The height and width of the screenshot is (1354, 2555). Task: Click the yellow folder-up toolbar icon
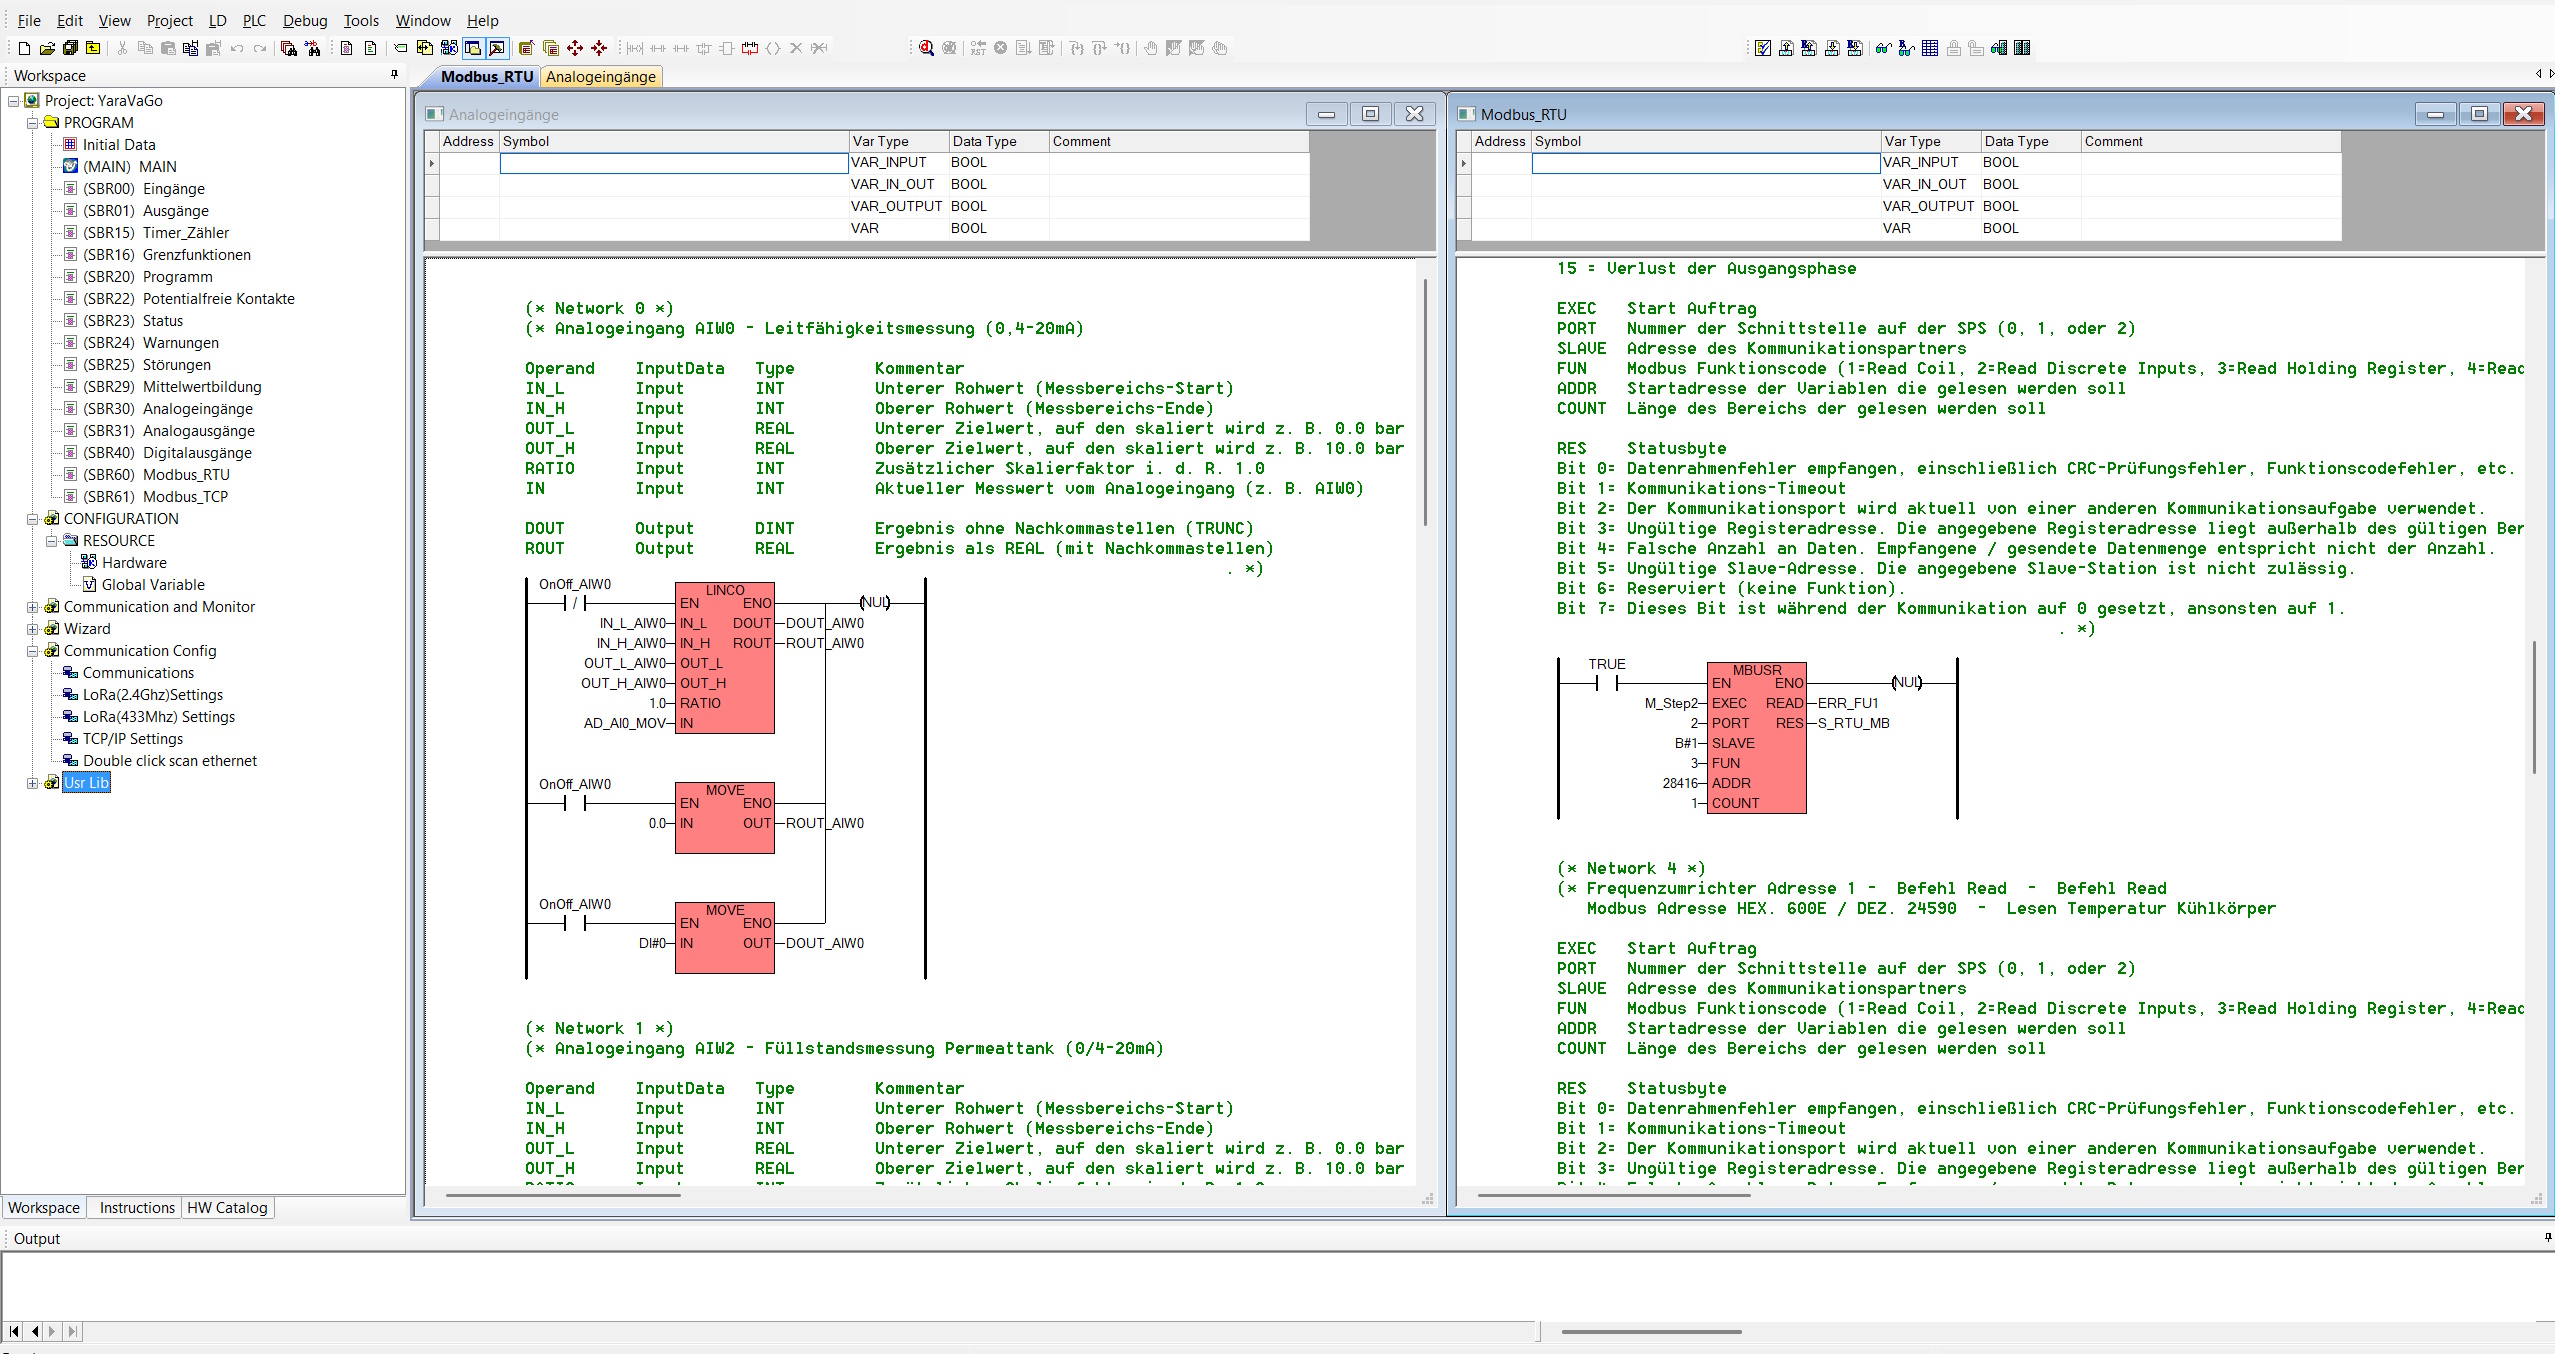[x=93, y=48]
